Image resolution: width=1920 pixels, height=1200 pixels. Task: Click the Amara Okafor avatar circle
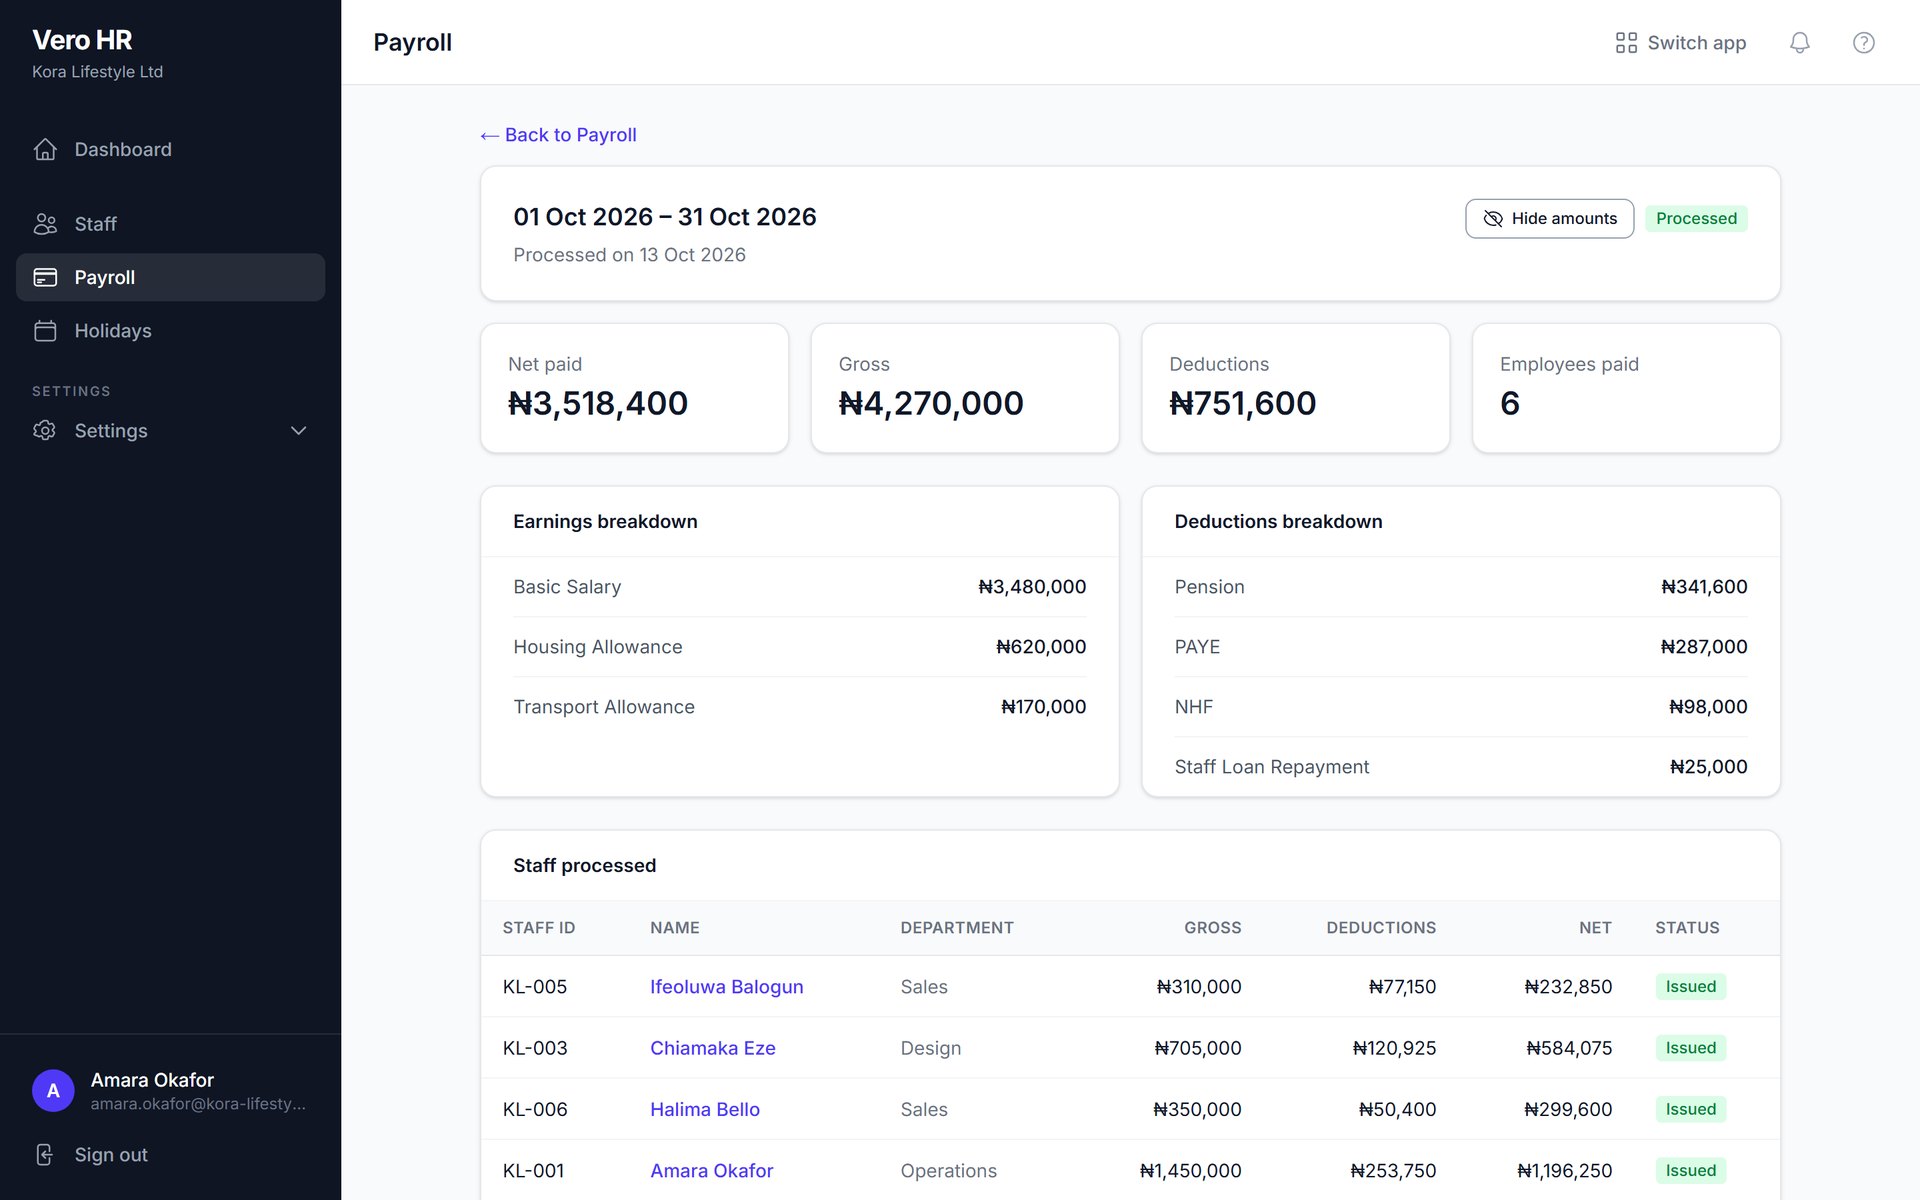53,1091
